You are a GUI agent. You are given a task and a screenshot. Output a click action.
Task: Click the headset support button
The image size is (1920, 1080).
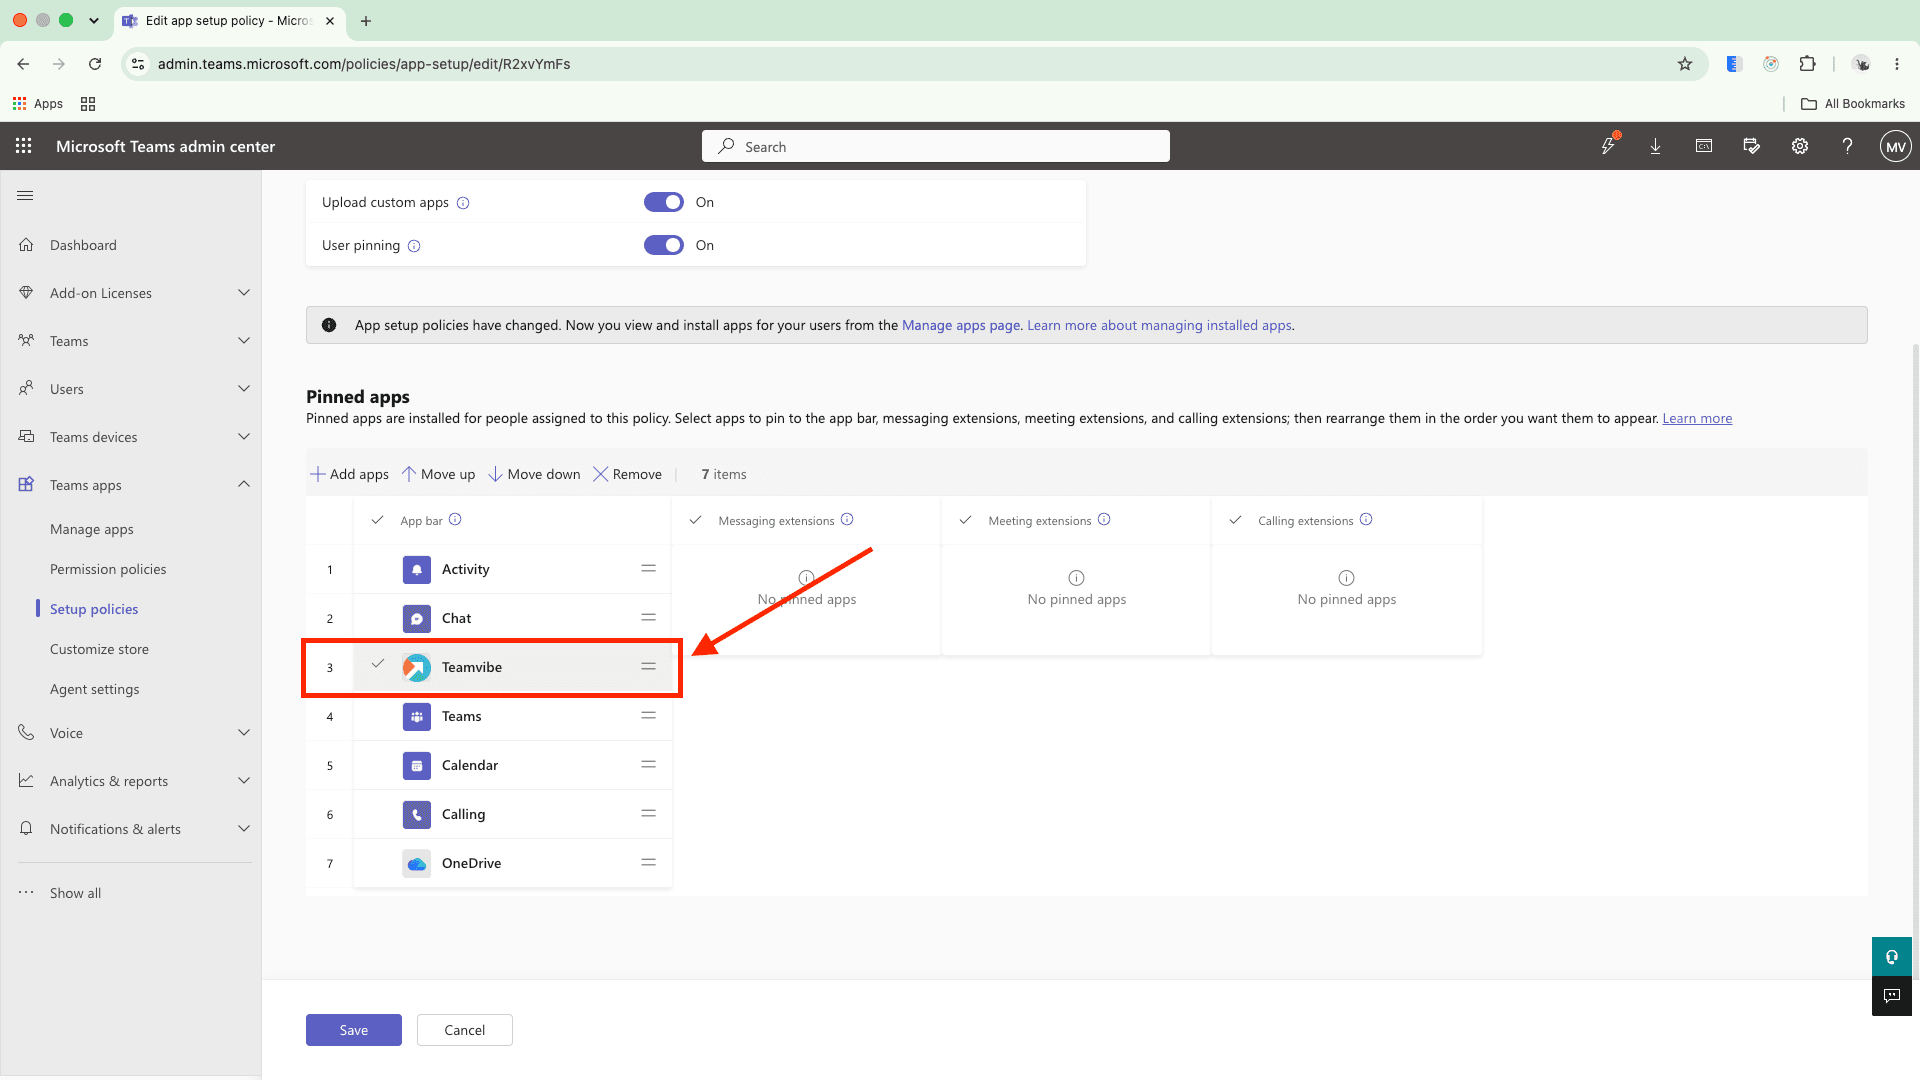1892,957
